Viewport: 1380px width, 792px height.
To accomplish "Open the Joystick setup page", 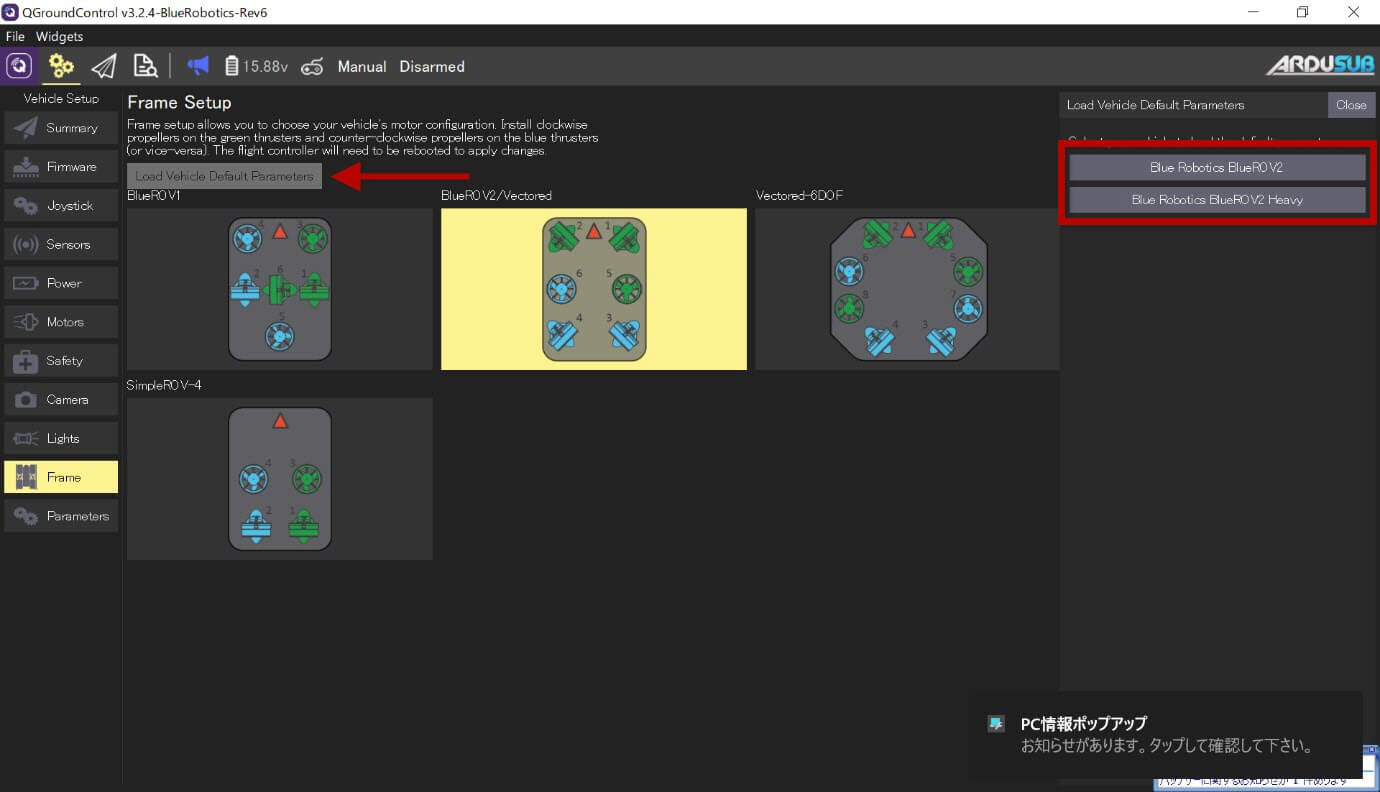I will pyautogui.click(x=61, y=205).
